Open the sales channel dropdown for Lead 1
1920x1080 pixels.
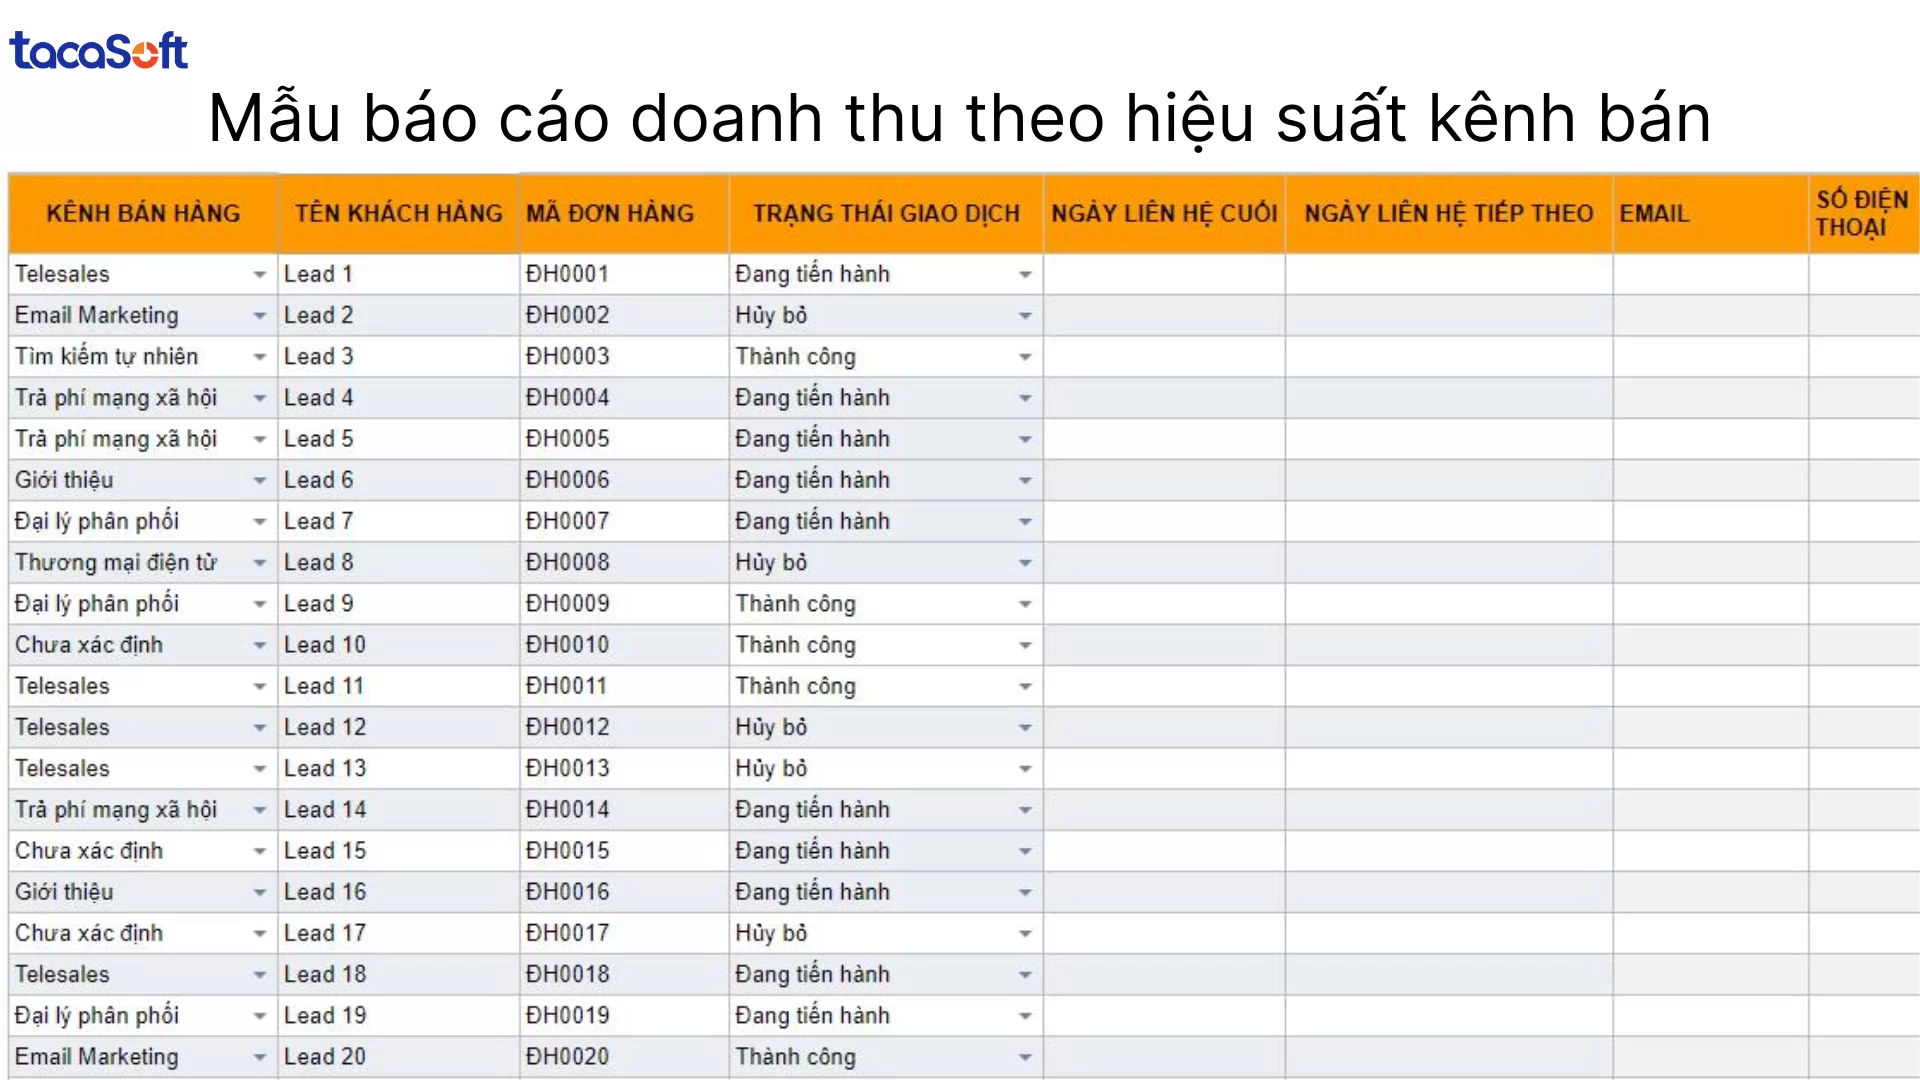pos(259,273)
